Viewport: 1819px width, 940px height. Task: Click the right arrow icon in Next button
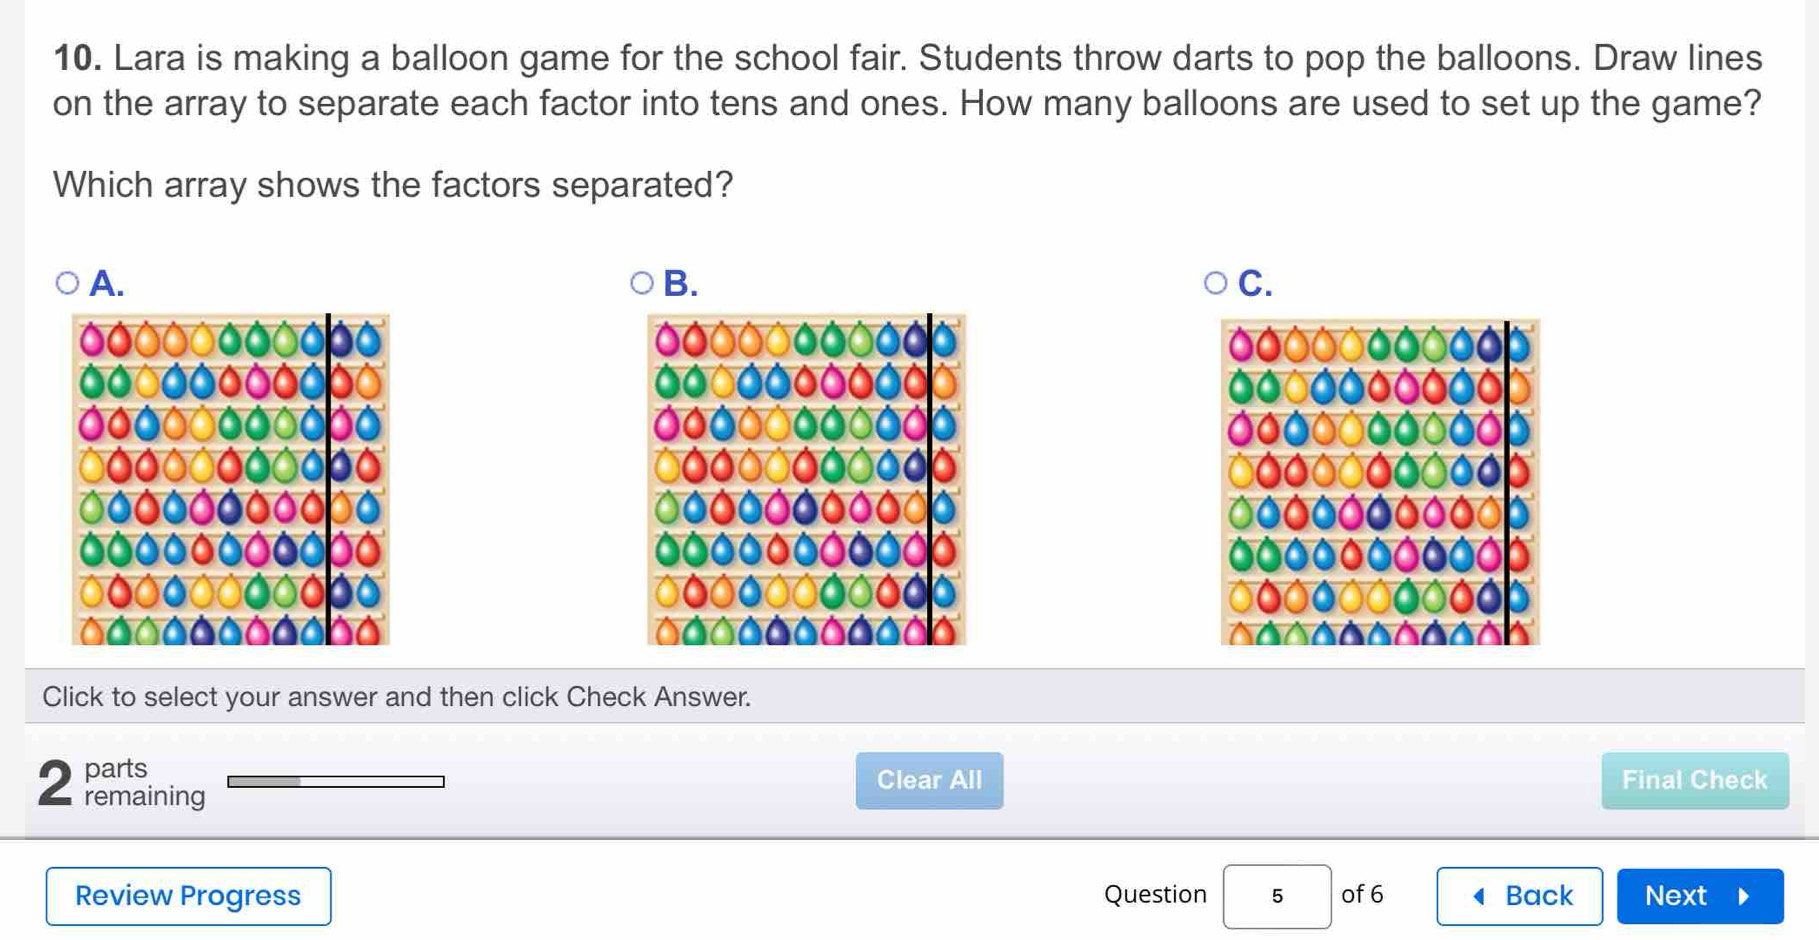[1744, 896]
